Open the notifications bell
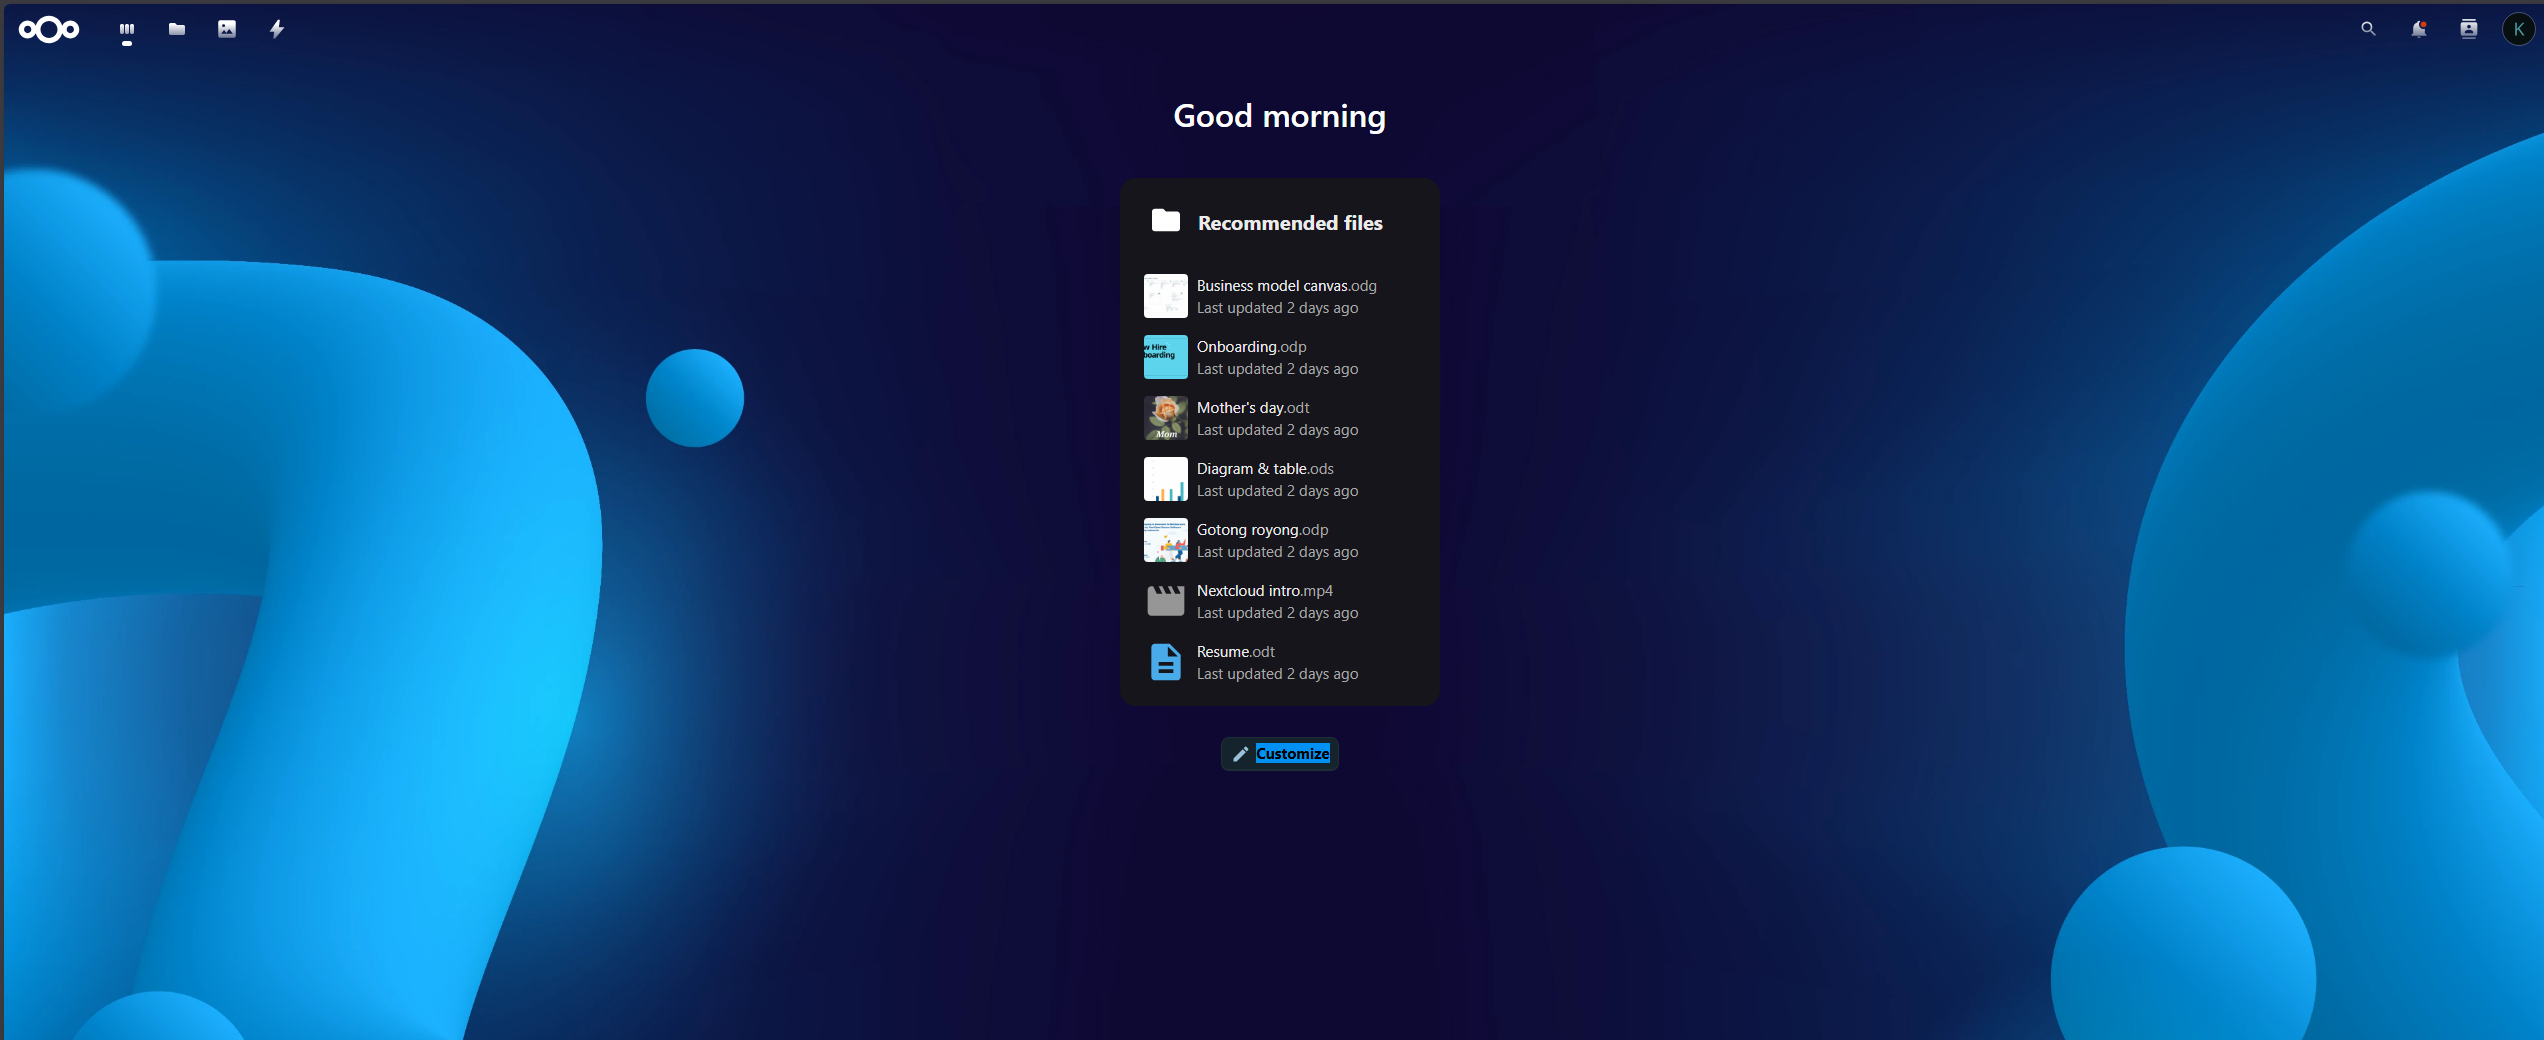The image size is (2544, 1040). [2418, 29]
